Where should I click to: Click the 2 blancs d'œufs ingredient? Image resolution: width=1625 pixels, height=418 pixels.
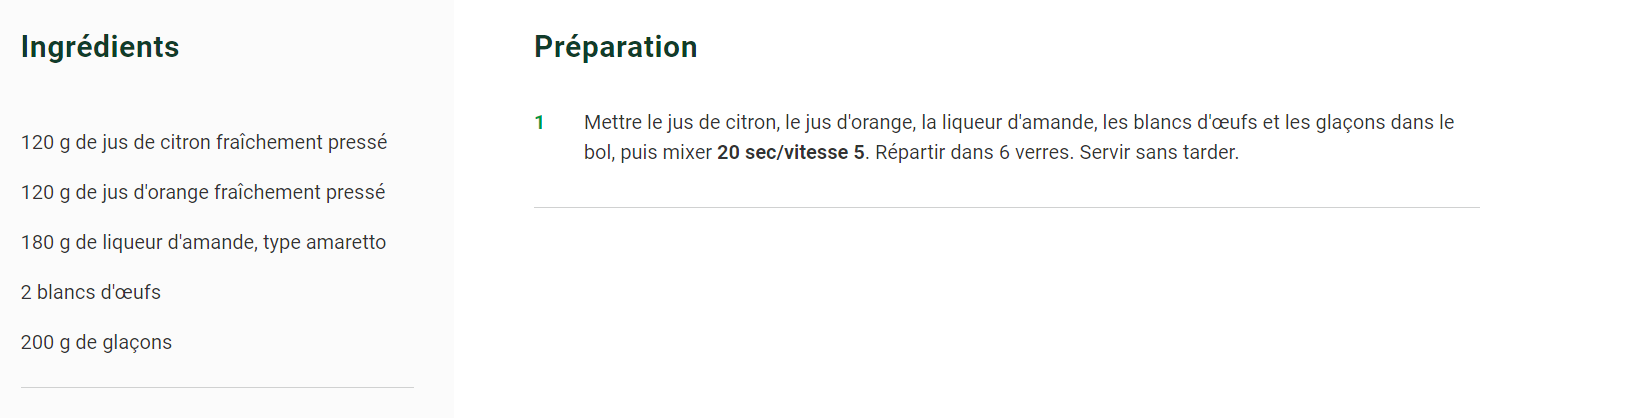click(x=91, y=292)
